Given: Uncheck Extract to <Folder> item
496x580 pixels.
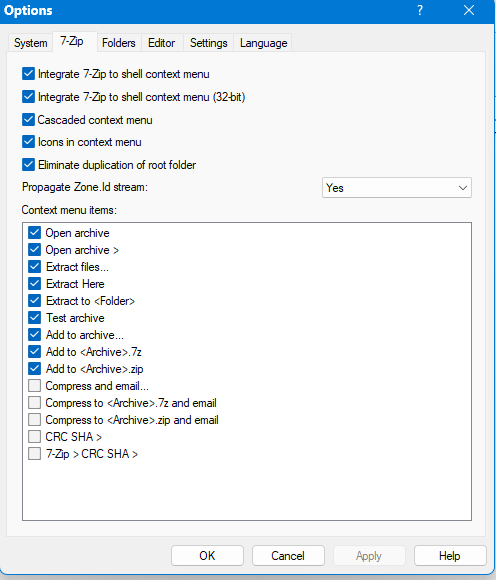Looking at the screenshot, I should point(34,301).
